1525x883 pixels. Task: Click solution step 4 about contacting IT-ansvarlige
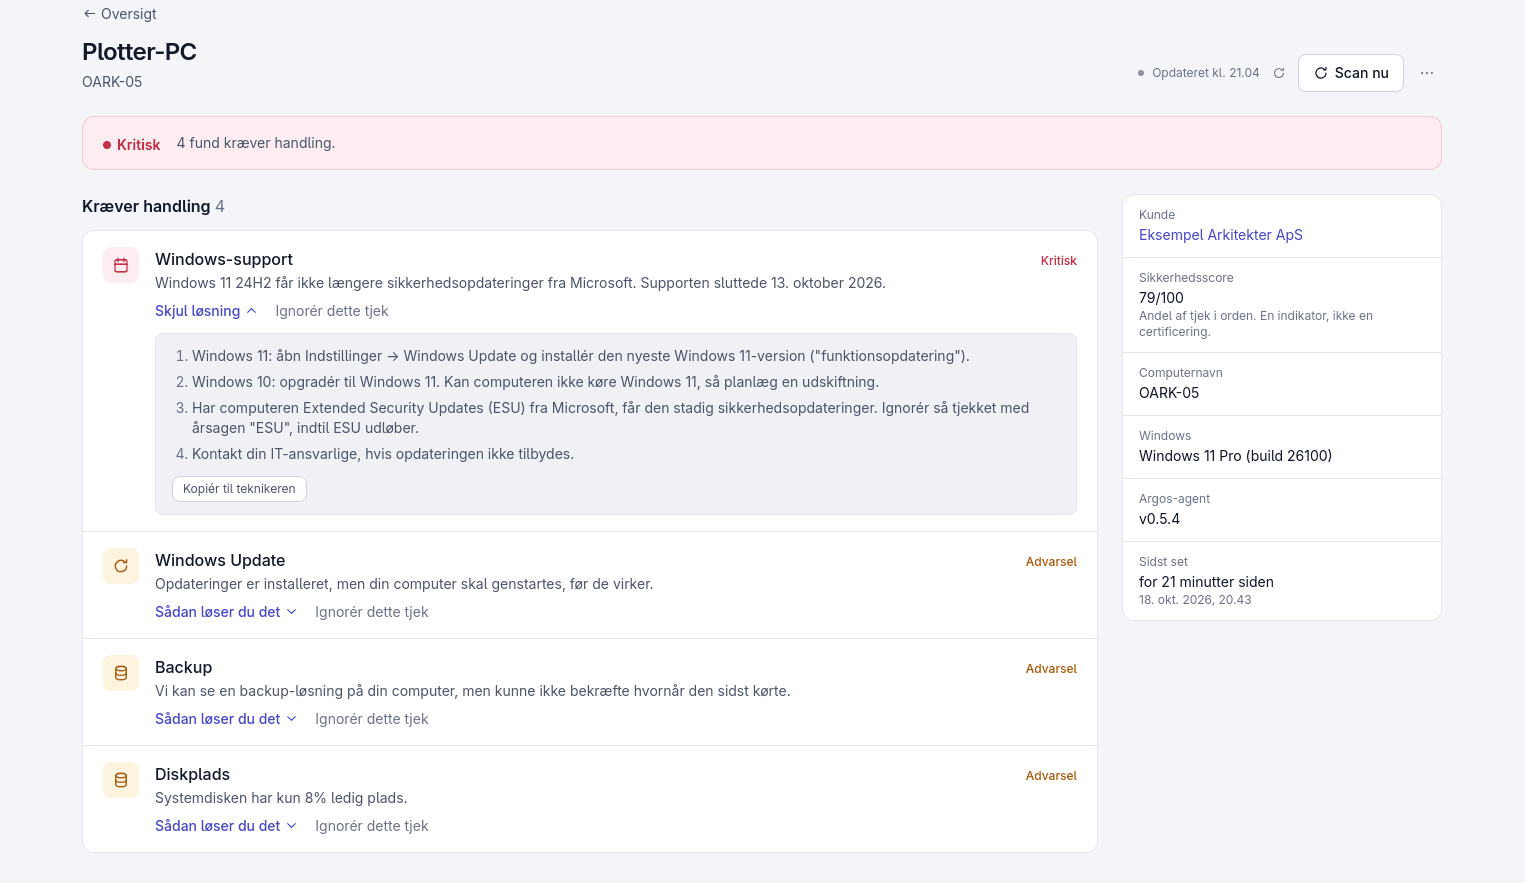click(x=383, y=454)
